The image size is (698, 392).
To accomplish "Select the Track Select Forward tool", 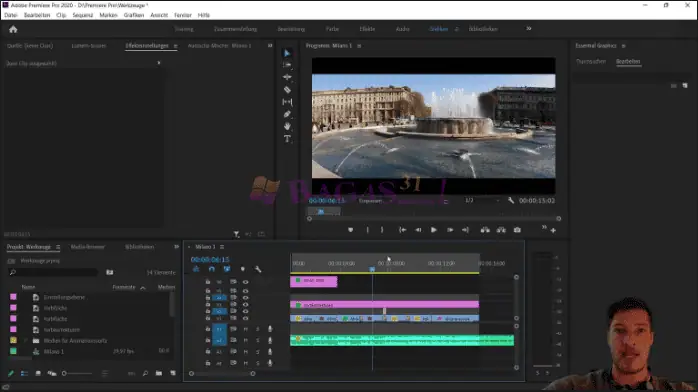I will pos(287,65).
